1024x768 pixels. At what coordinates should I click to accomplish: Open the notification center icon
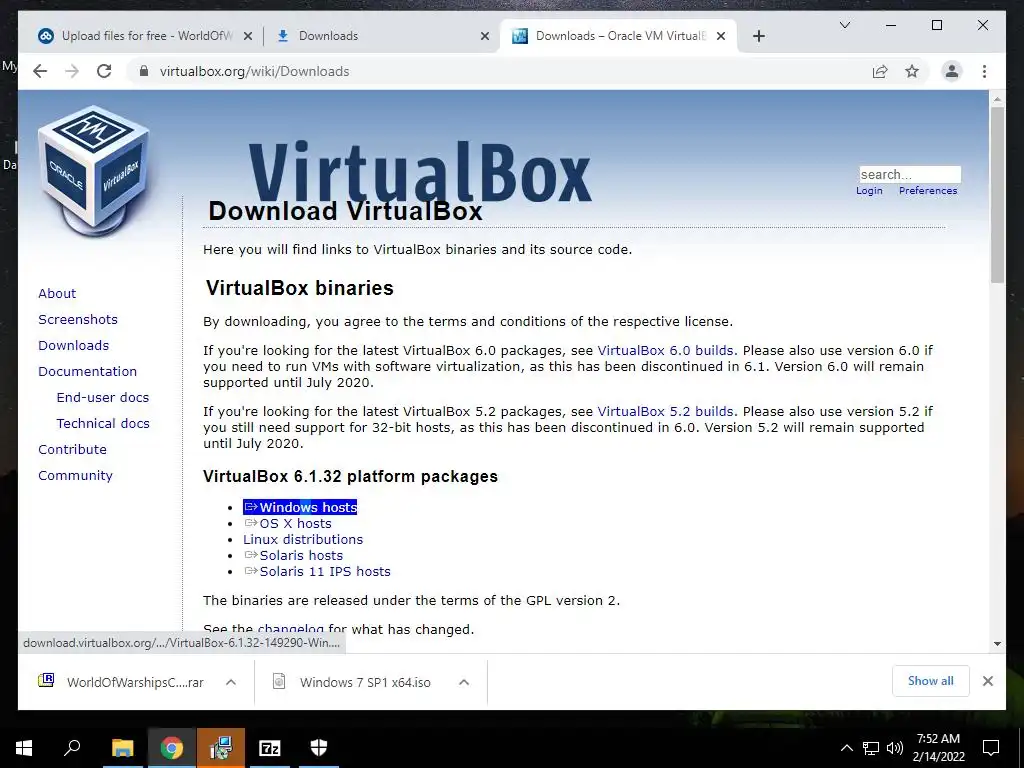click(991, 748)
